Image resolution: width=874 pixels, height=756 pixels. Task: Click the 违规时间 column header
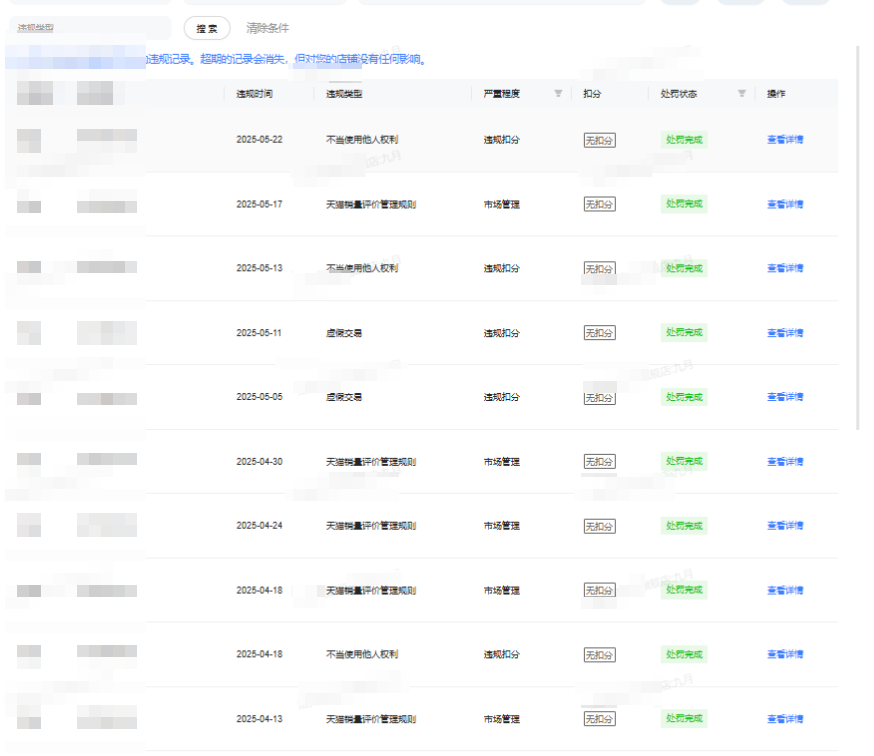click(x=254, y=94)
